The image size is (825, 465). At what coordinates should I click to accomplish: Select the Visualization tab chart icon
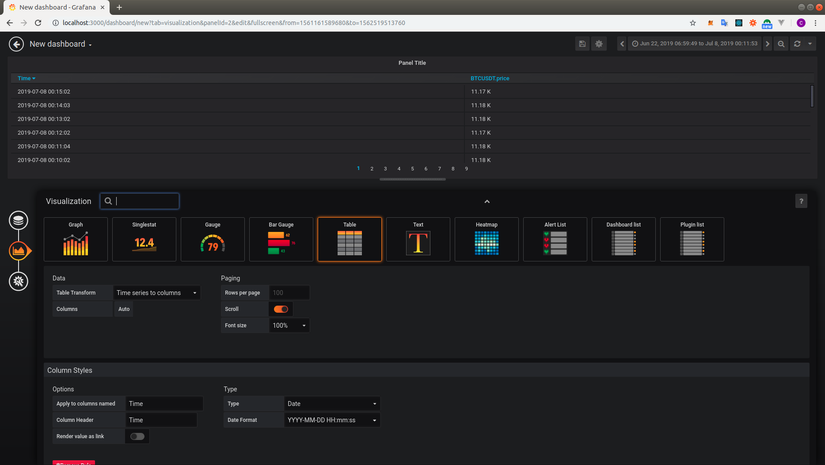(x=18, y=250)
